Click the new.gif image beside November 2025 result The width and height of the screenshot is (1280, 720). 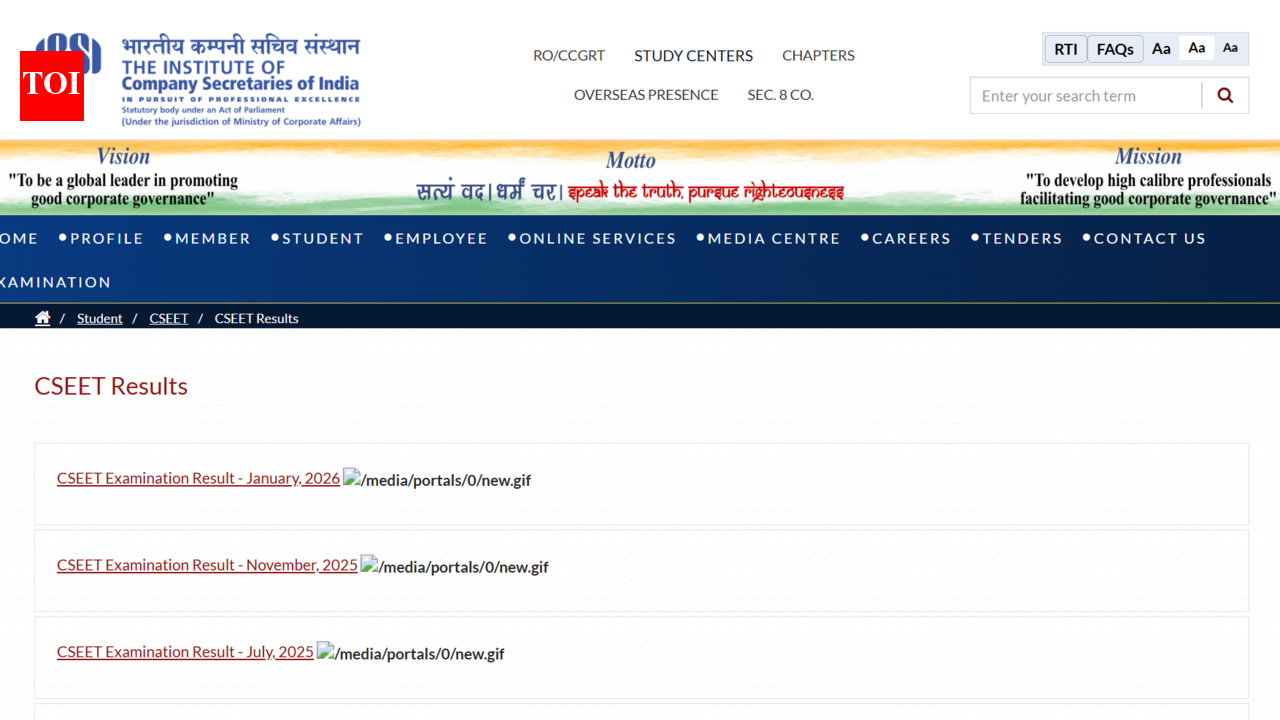tap(455, 566)
